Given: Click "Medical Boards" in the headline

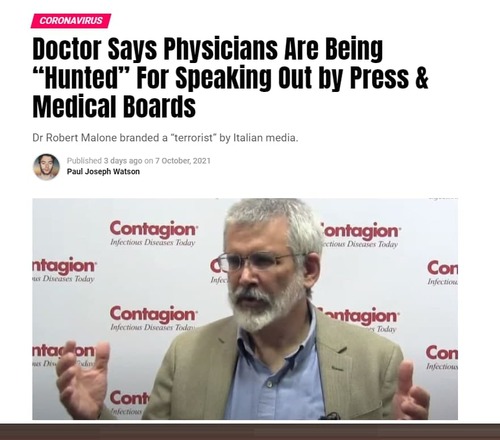Looking at the screenshot, I should pos(114,107).
